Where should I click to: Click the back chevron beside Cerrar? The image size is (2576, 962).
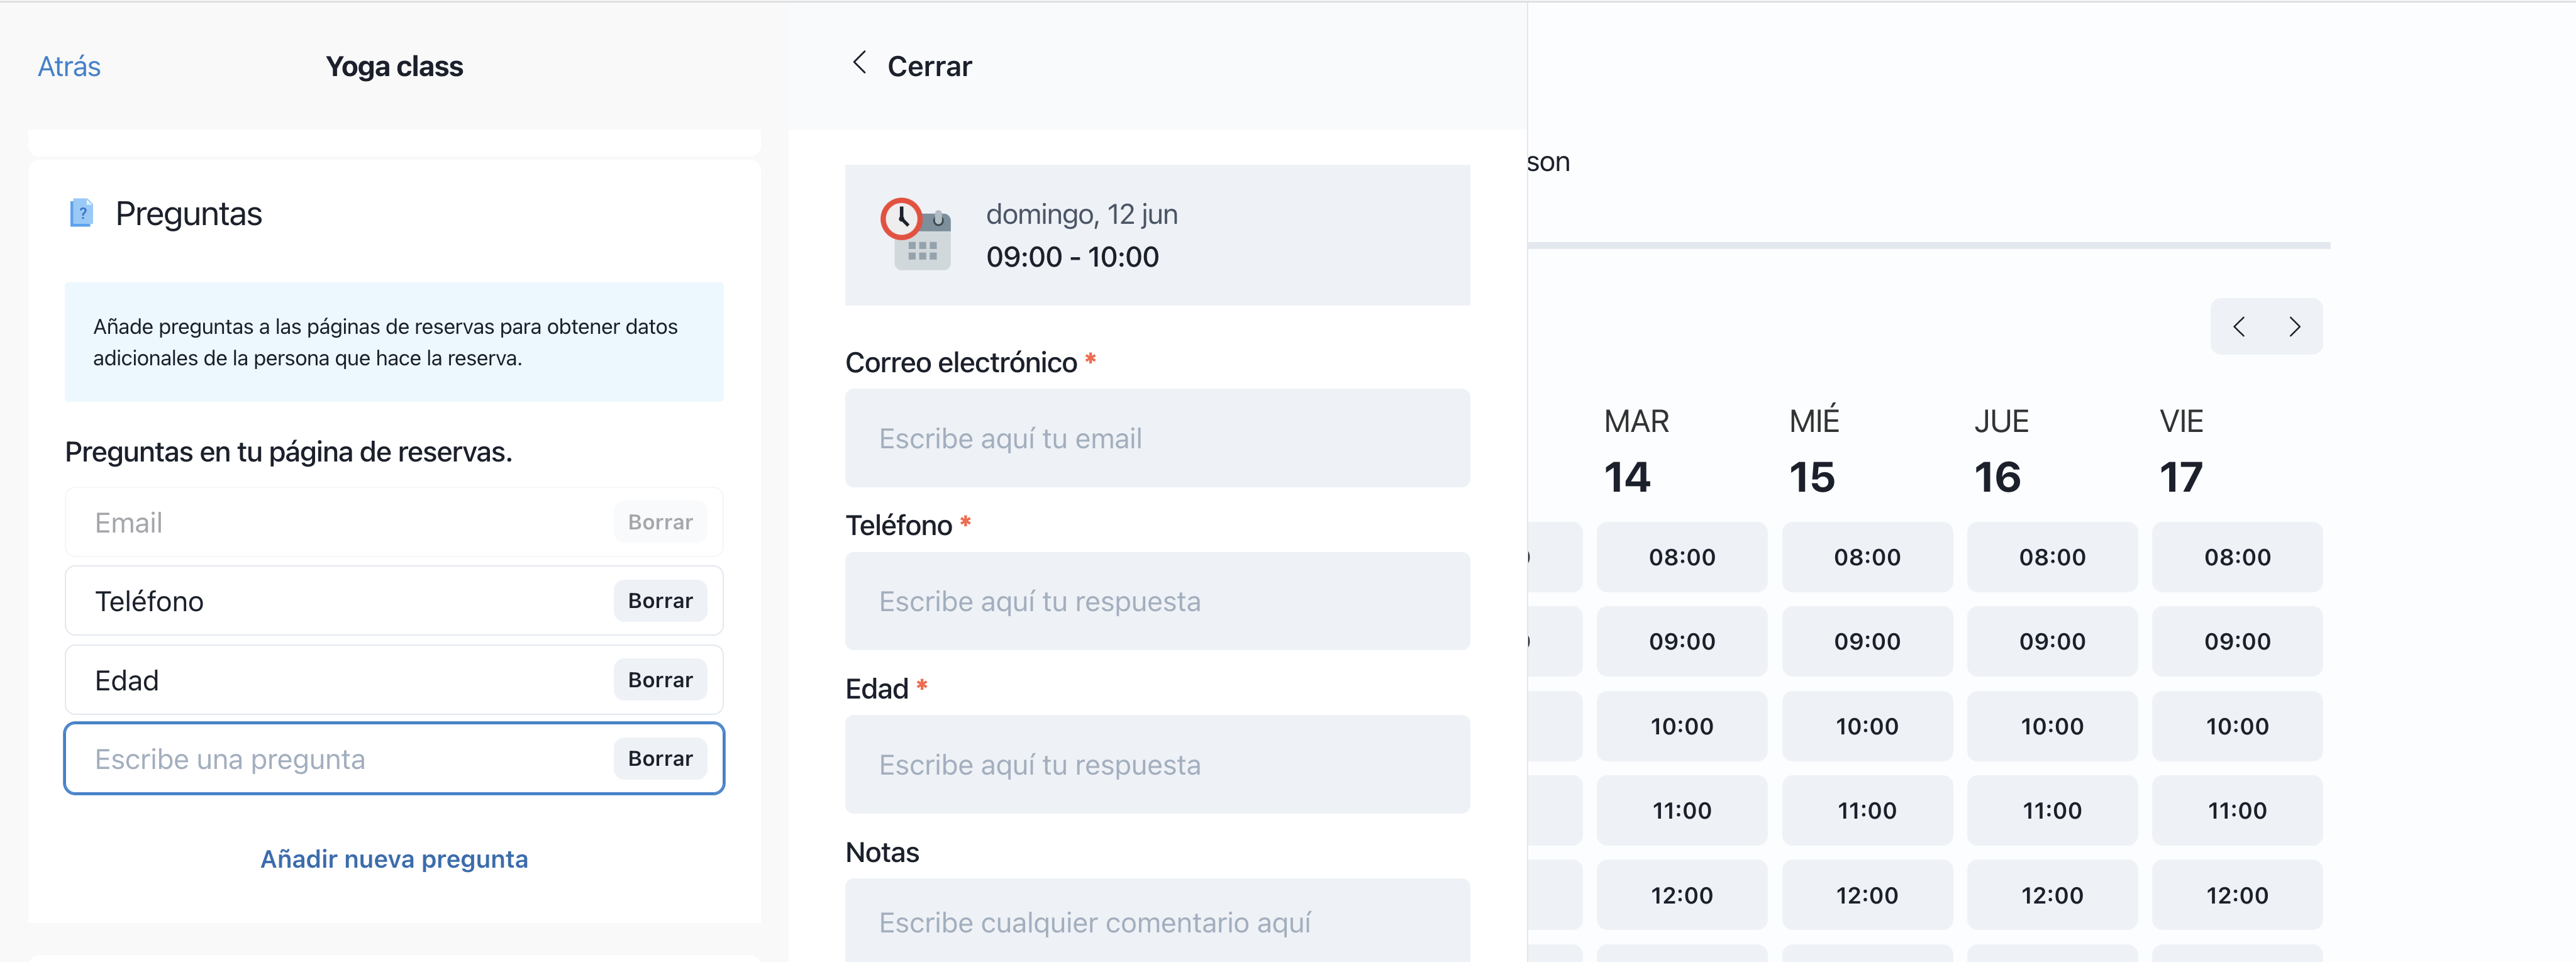tap(859, 63)
